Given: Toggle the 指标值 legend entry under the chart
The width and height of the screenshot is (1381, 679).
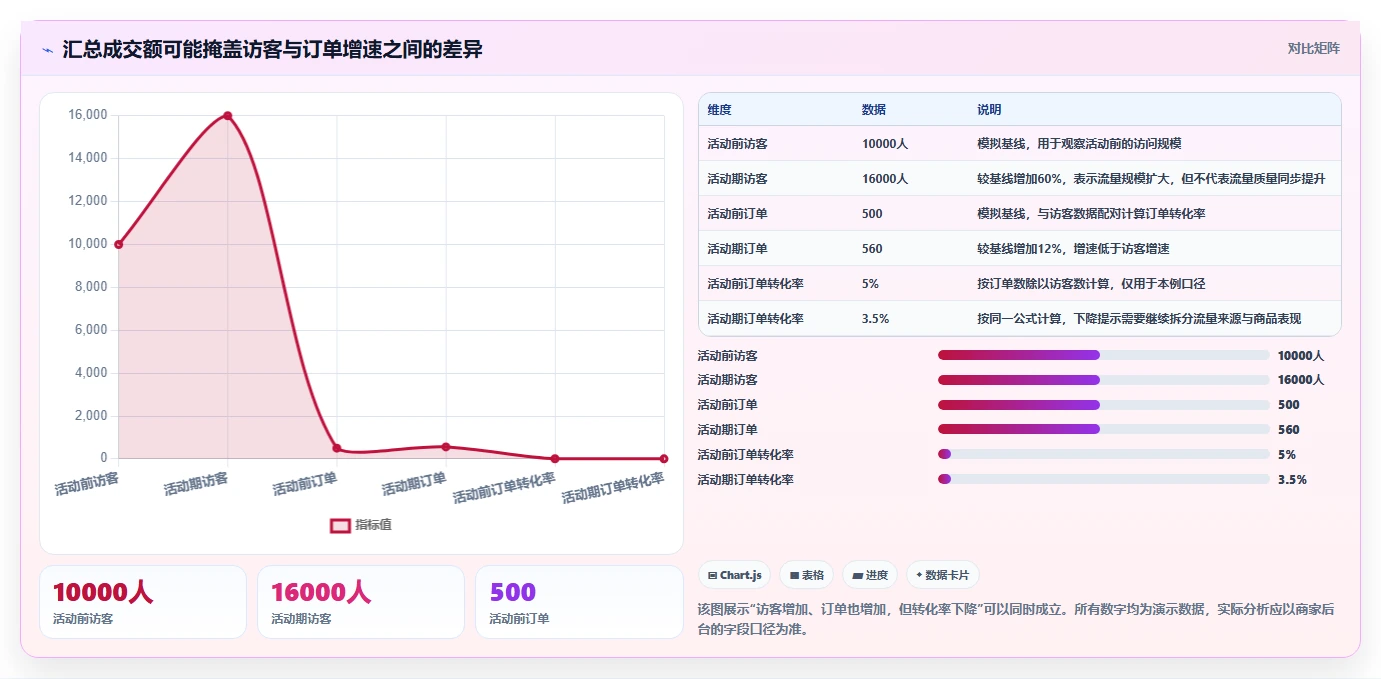Looking at the screenshot, I should pos(361,525).
